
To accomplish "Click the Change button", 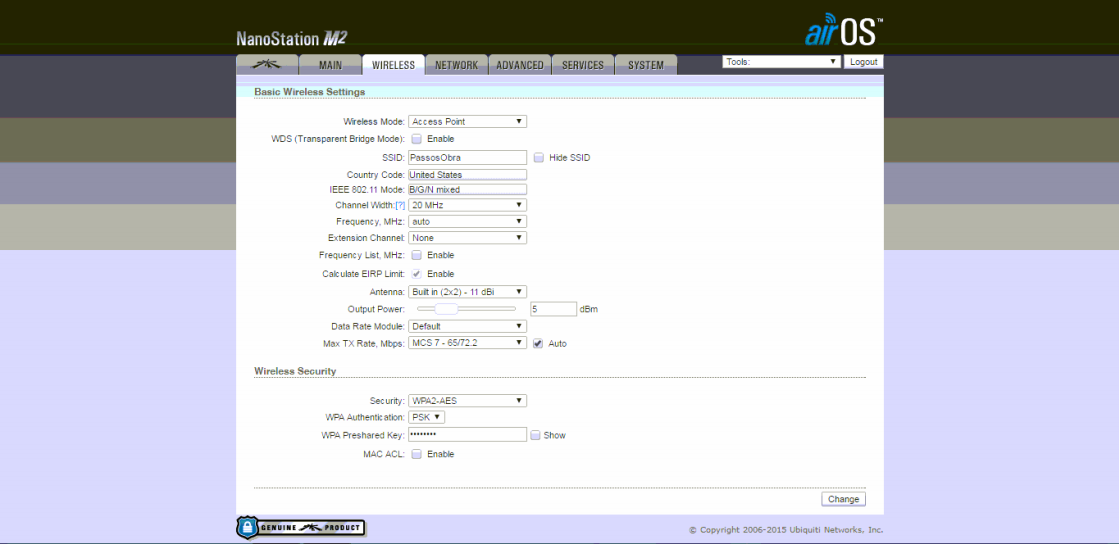I will point(844,499).
